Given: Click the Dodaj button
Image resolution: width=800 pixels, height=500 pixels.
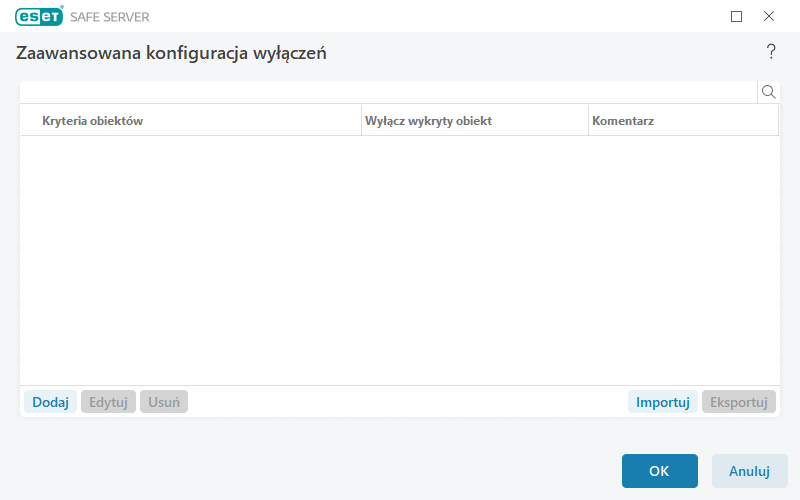Looking at the screenshot, I should (51, 402).
